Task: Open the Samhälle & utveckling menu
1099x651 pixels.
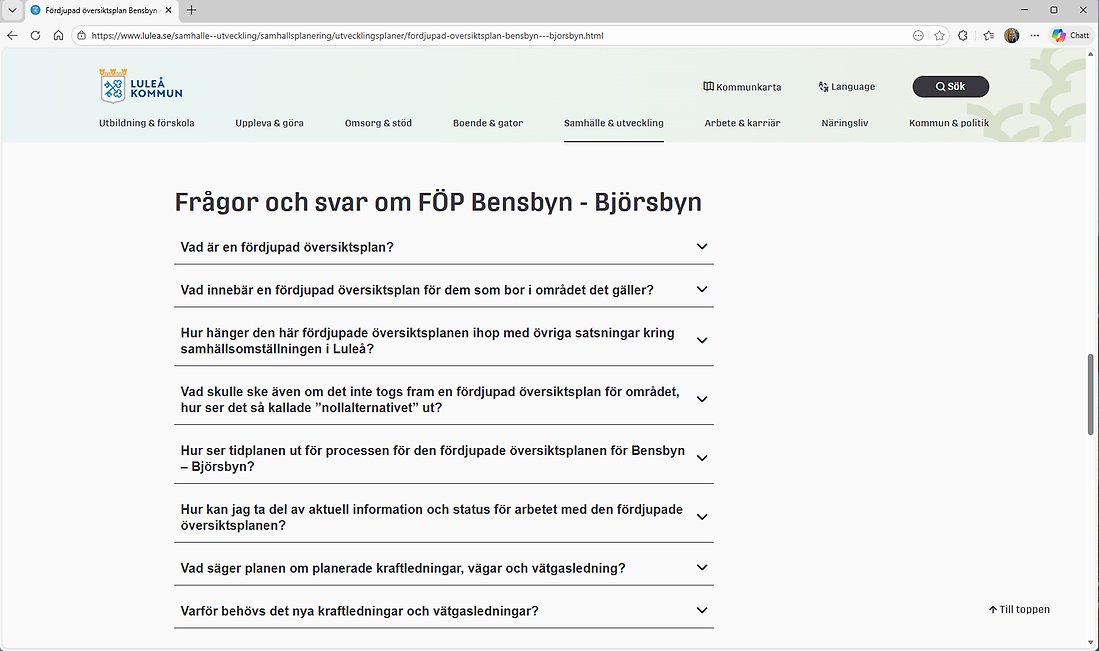Action: point(613,123)
